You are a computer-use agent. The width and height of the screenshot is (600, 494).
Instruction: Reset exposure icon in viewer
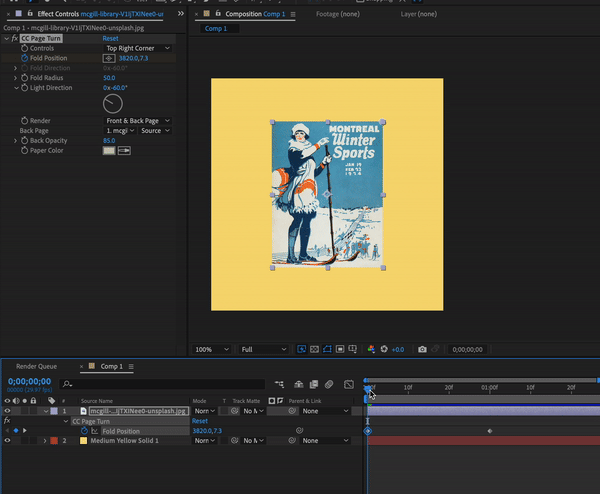coord(384,349)
